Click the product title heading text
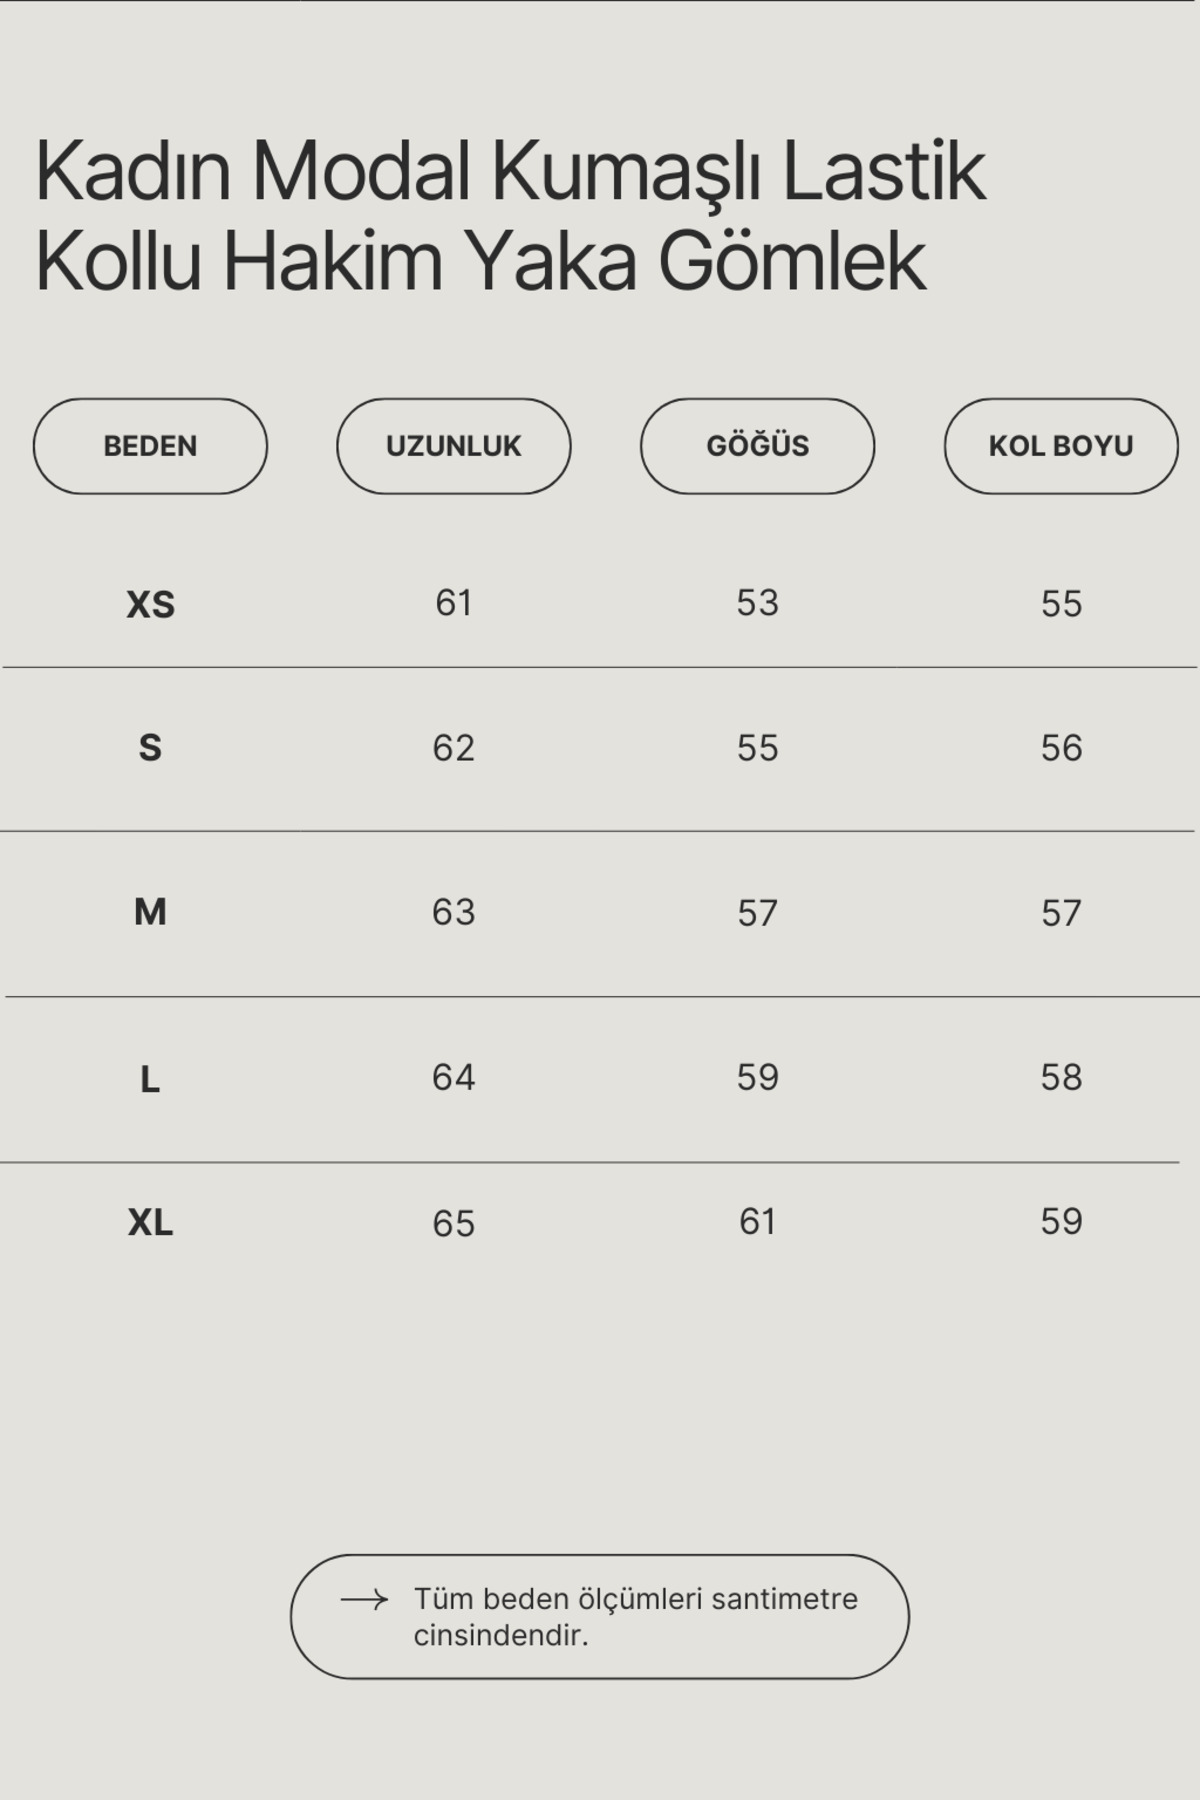1200x1800 pixels. 510,216
